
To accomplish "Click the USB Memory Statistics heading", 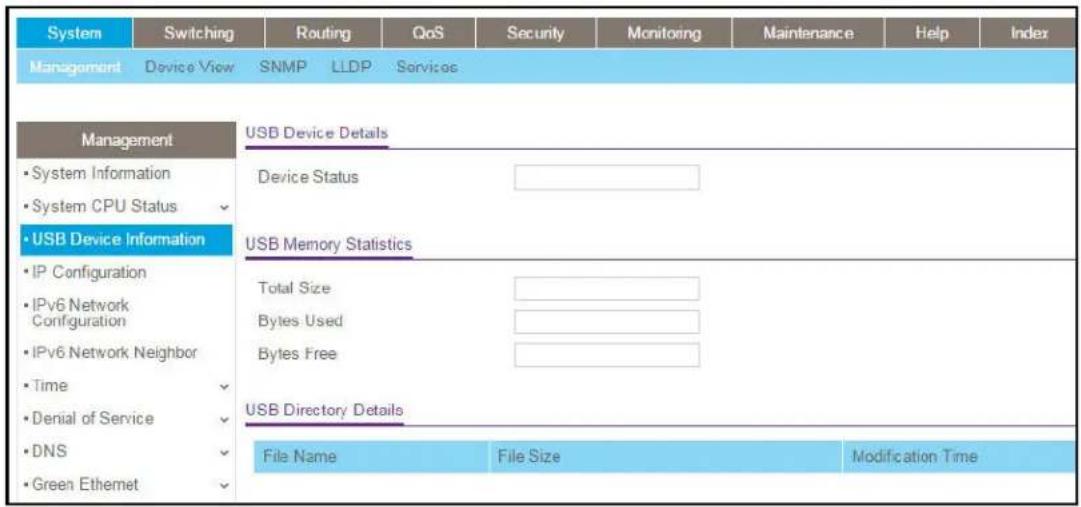I will [329, 243].
